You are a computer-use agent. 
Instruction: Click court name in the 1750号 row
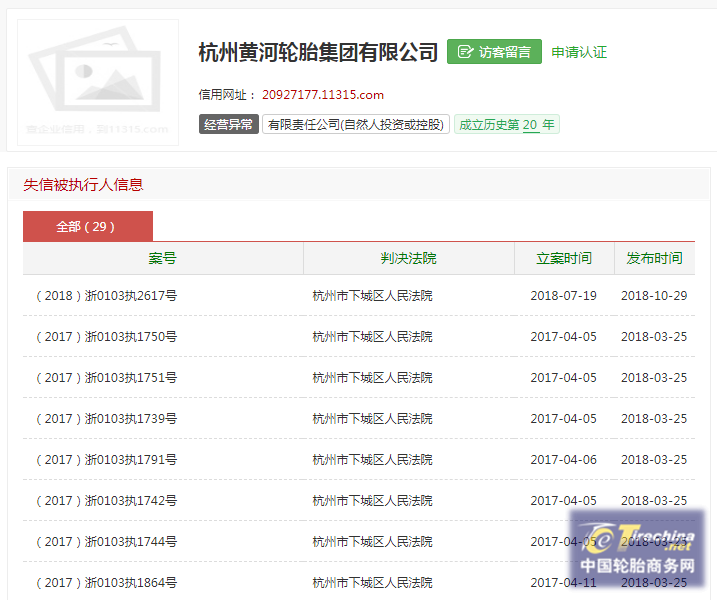click(x=372, y=337)
